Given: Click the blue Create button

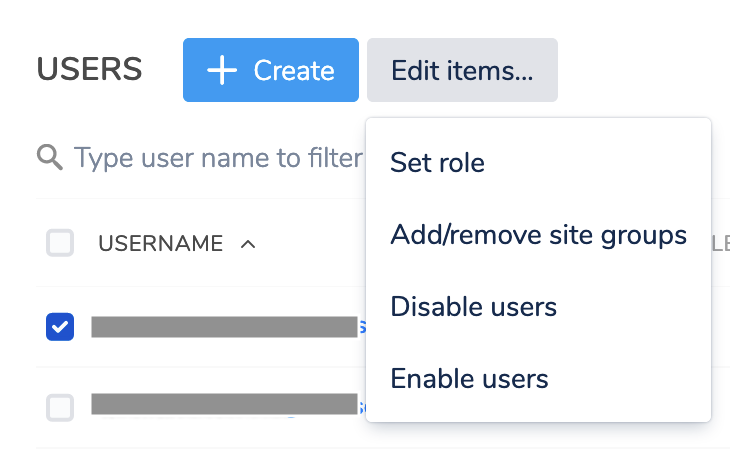Looking at the screenshot, I should point(270,70).
